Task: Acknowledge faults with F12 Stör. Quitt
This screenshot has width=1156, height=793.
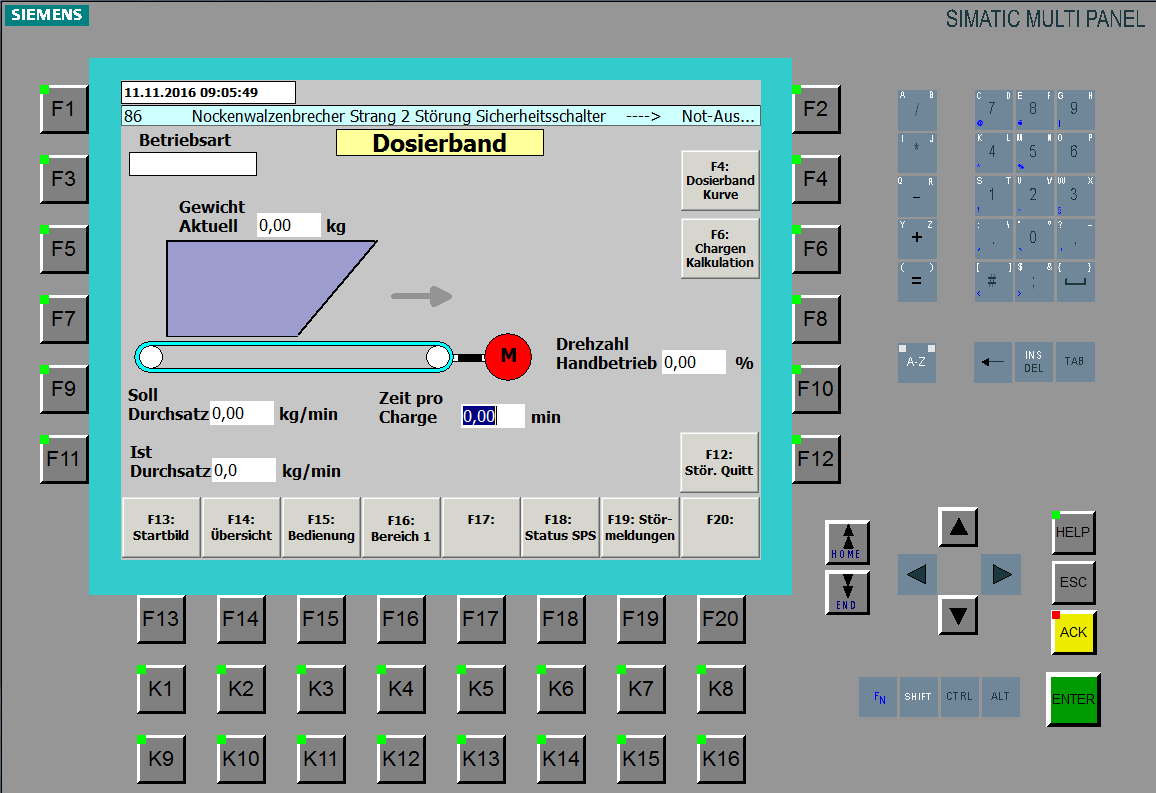Action: click(719, 462)
